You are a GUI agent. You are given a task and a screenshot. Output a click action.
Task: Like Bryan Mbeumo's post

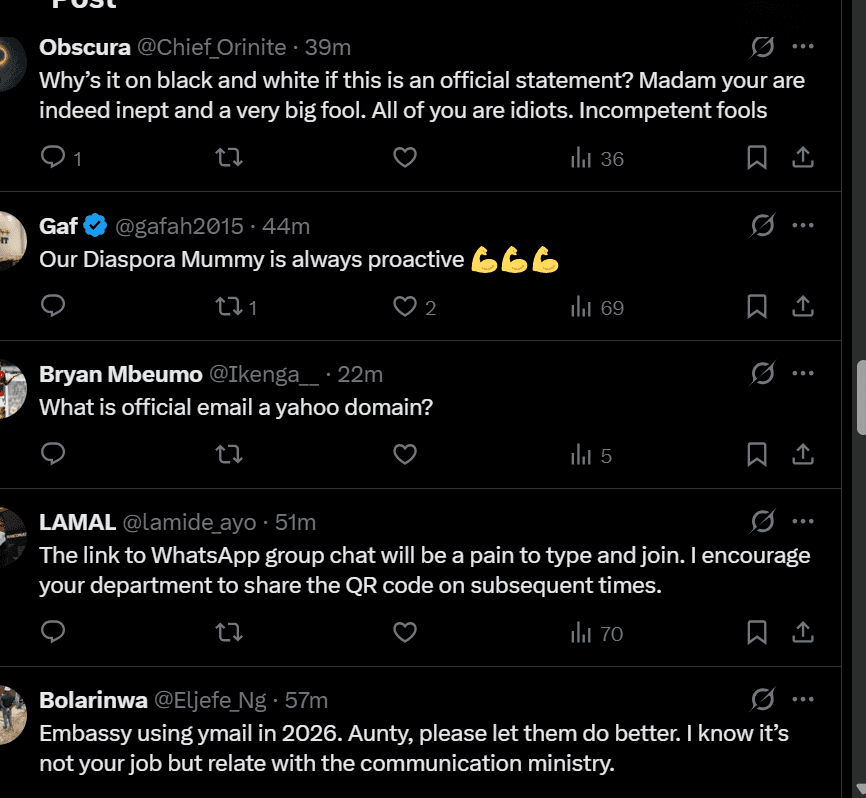404,455
